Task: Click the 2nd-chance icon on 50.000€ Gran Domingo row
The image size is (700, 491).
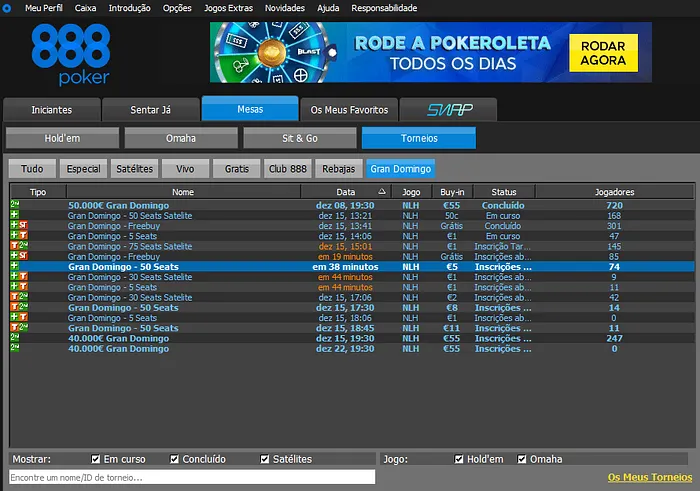Action: tap(15, 204)
